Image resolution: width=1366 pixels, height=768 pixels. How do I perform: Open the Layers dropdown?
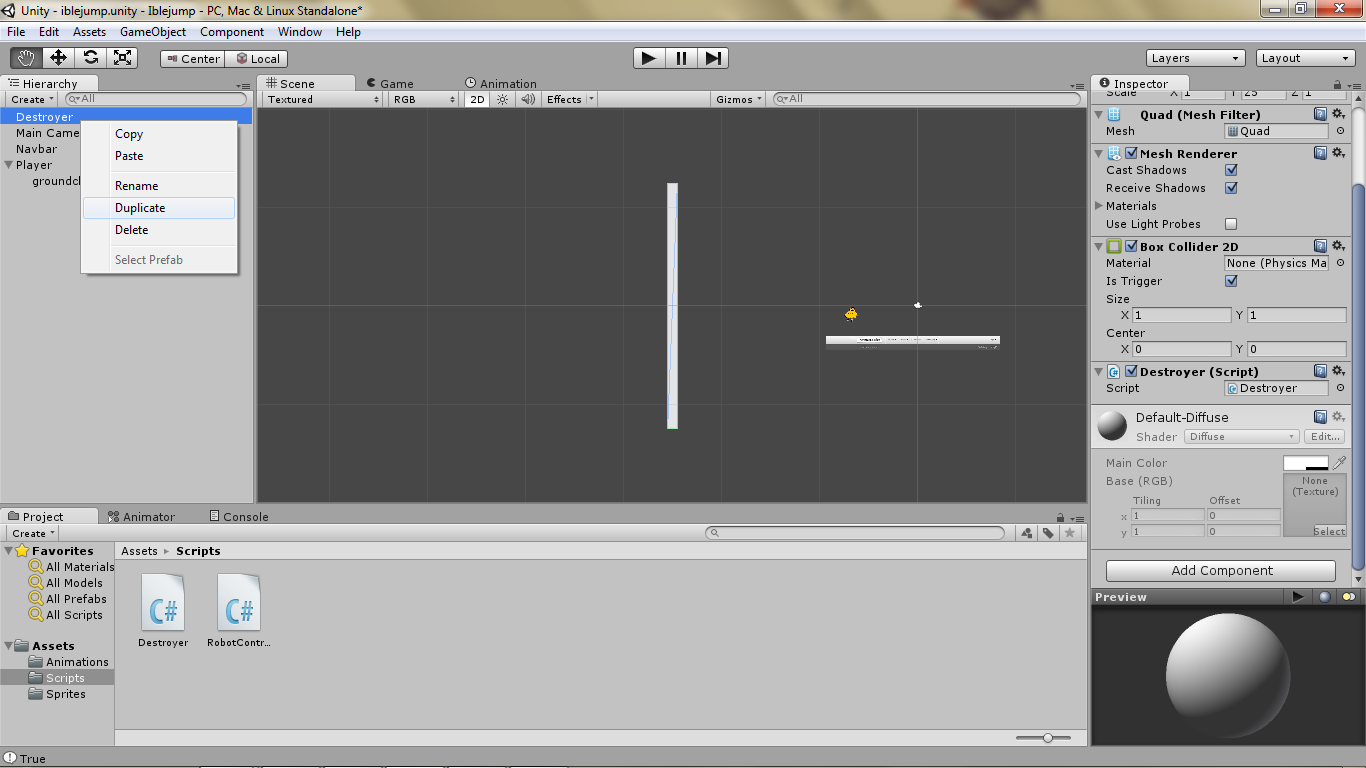1196,58
